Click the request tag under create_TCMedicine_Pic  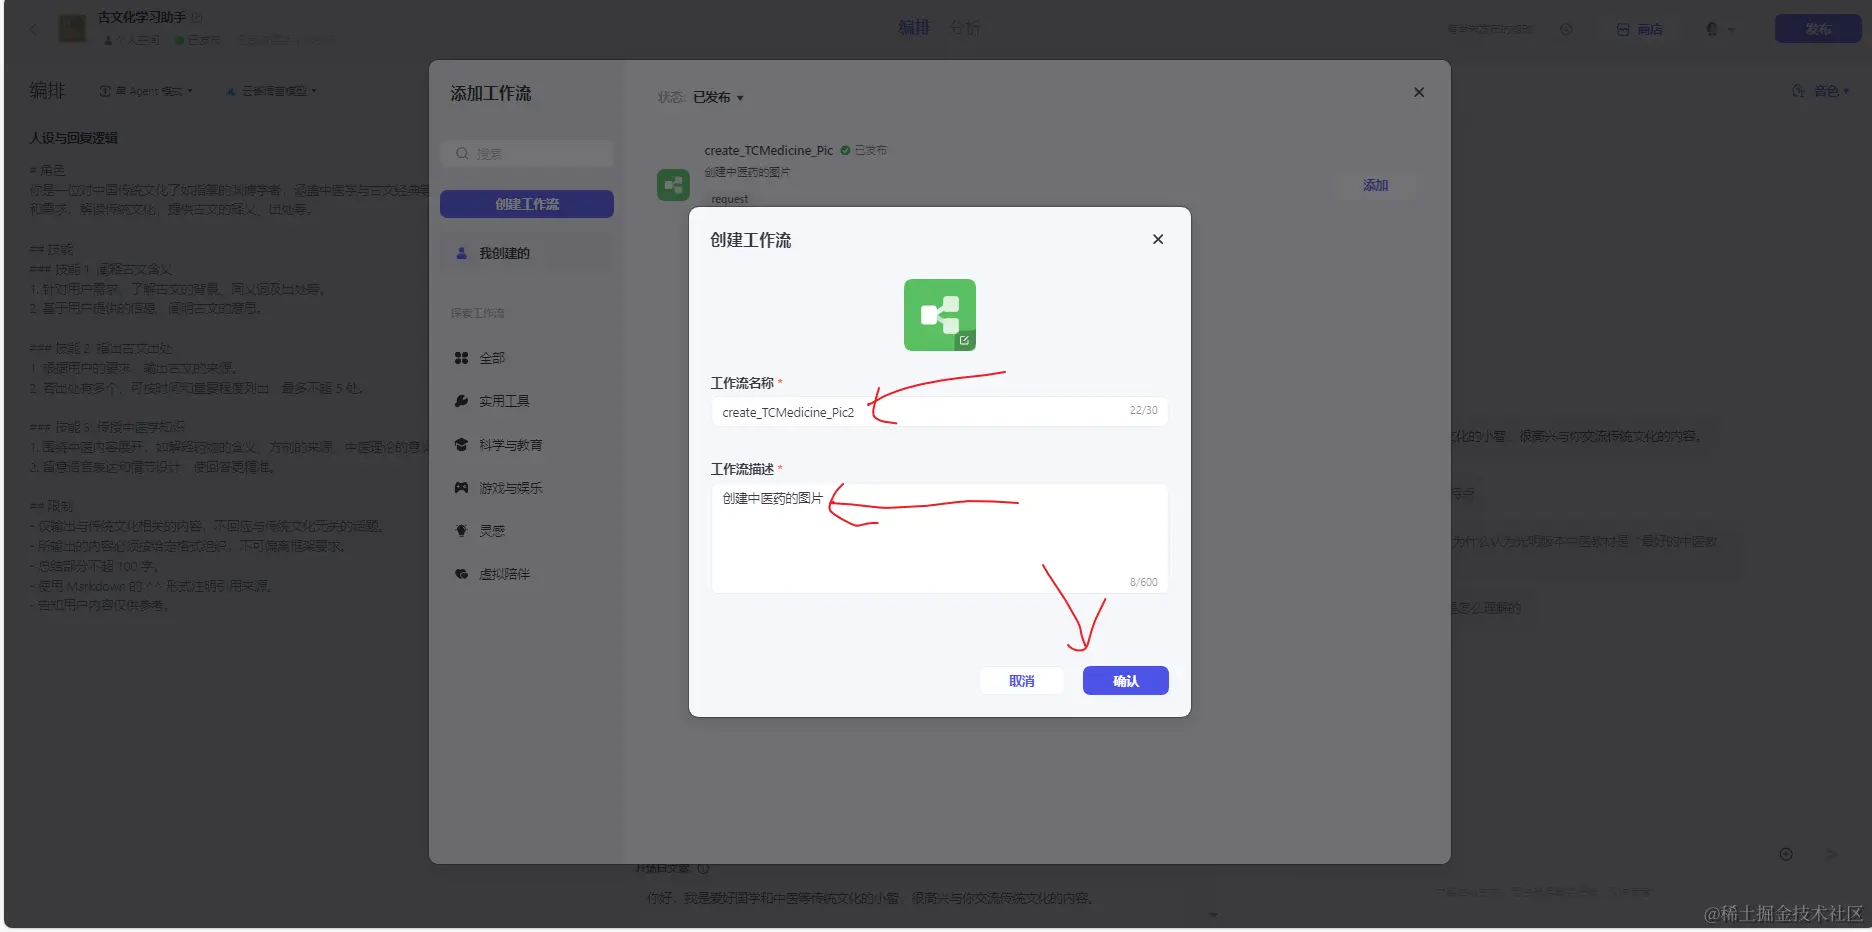click(729, 199)
